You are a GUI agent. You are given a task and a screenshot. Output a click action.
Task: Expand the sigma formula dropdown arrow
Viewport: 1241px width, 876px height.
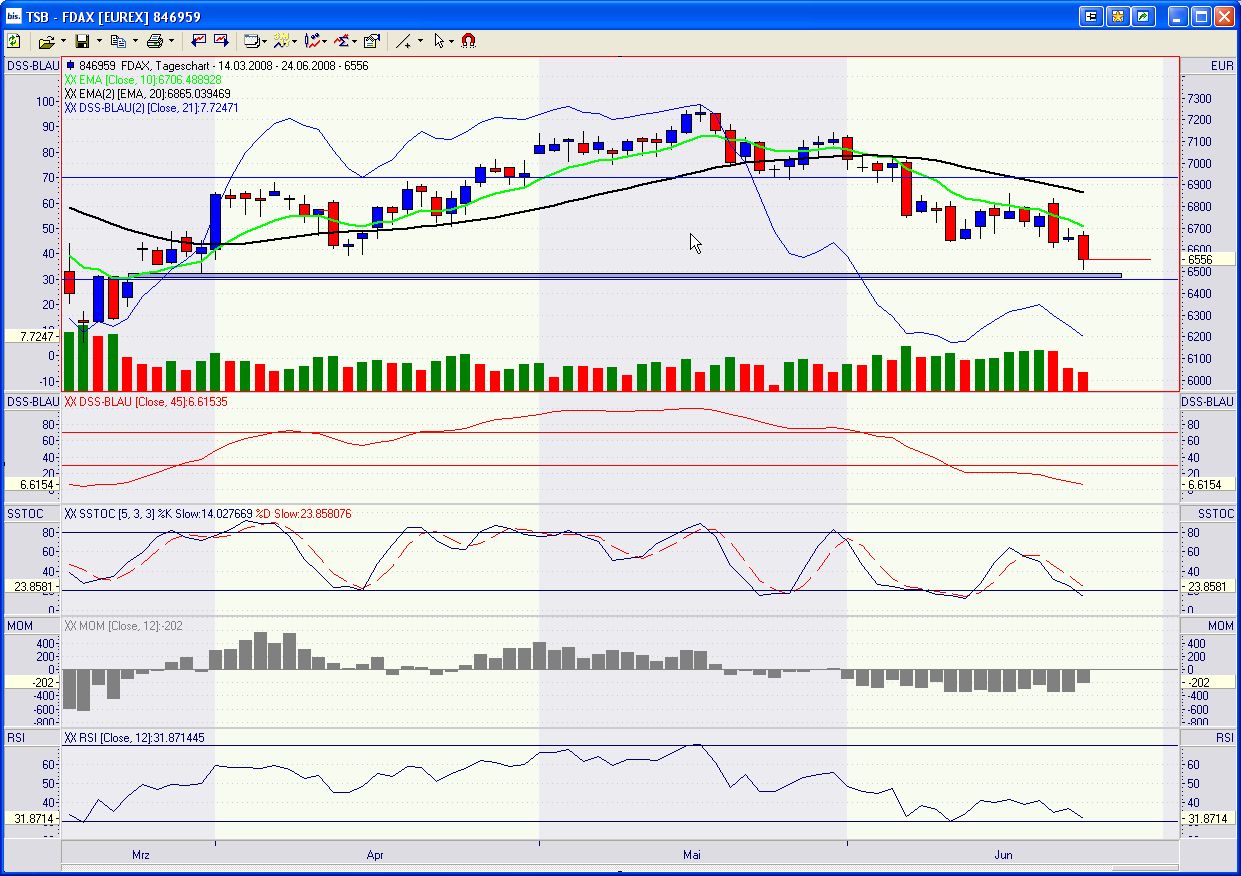[x=355, y=41]
